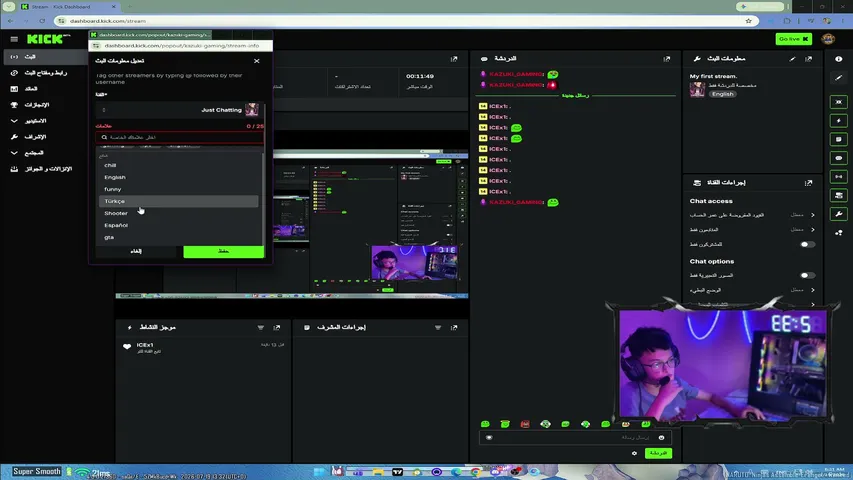Open the earnings item in sidebar
Viewport: 853px width, 480px height.
[44, 89]
